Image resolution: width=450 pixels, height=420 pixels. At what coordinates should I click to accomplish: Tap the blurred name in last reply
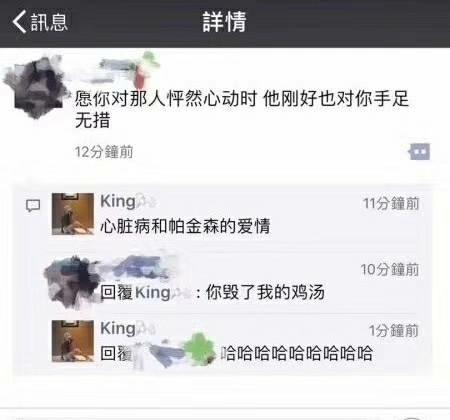click(173, 352)
